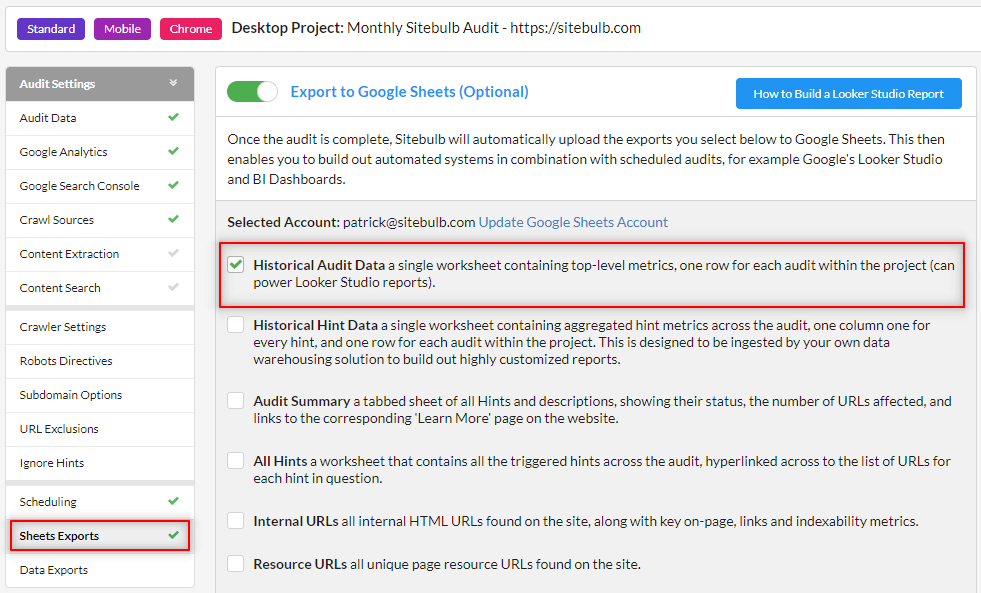Open How to Build a Looker Studio Report
Image resolution: width=981 pixels, height=593 pixels.
tap(848, 94)
